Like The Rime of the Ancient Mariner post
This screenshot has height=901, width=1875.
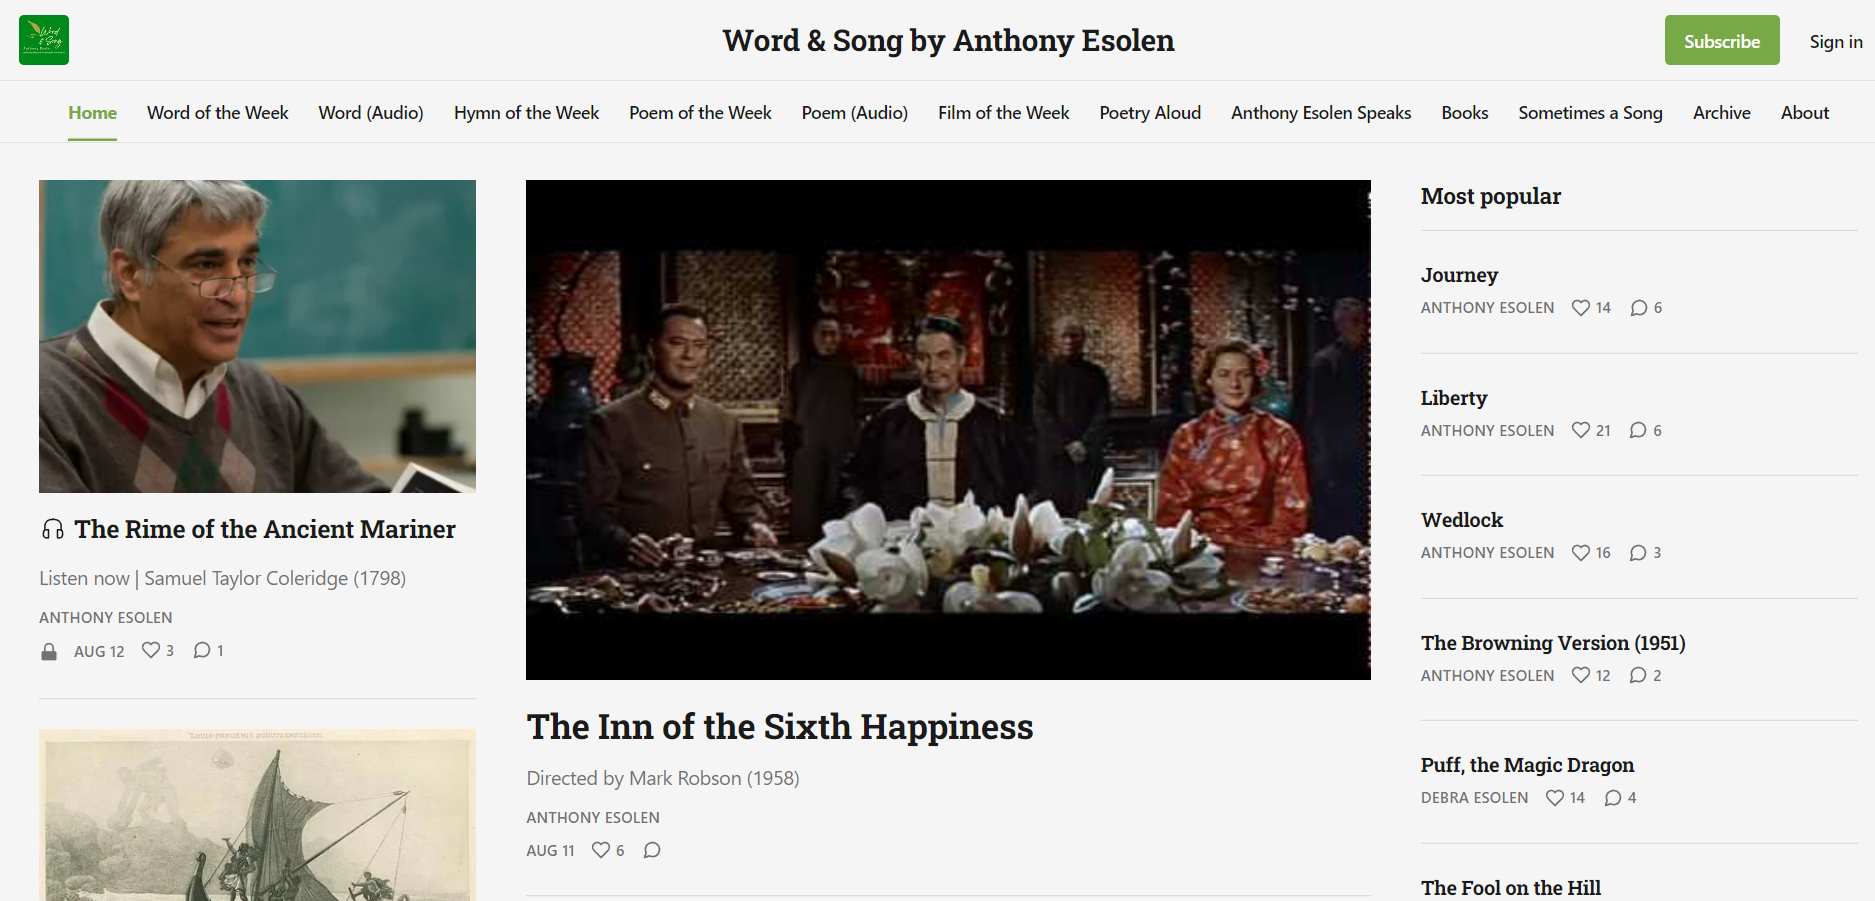pos(157,650)
